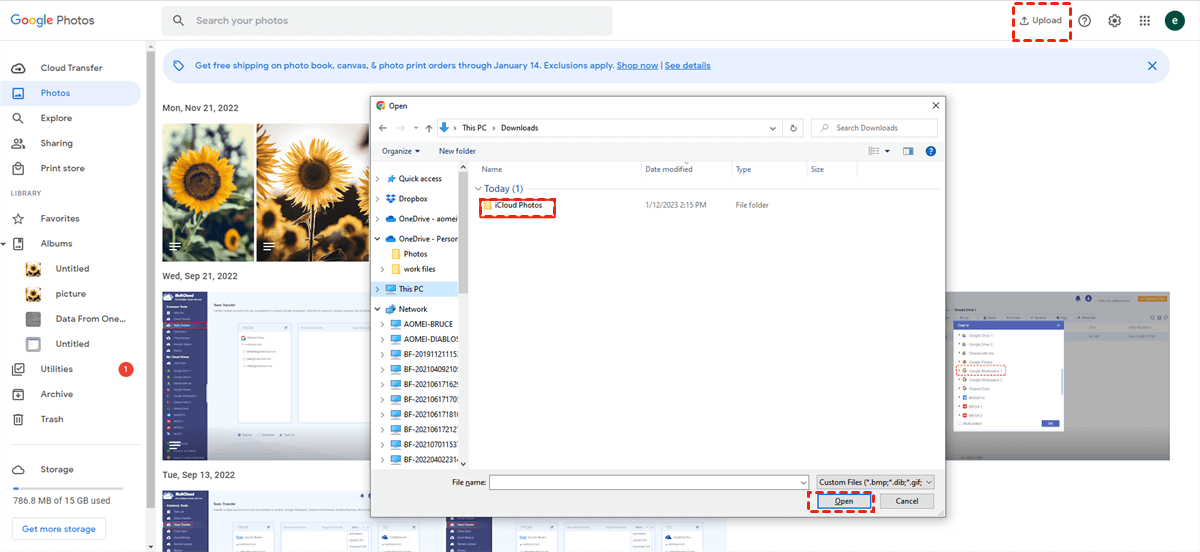Go forward in the Open dialog

(402, 128)
